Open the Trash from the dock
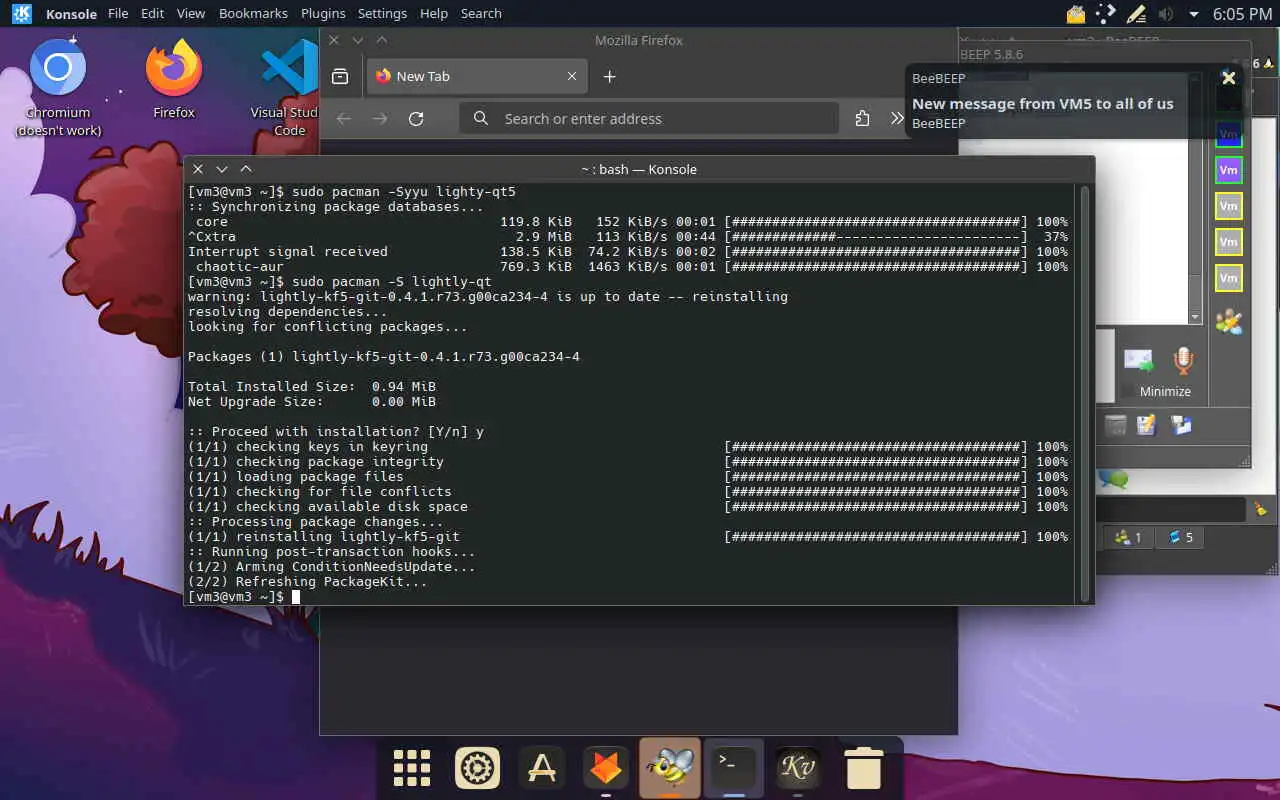The image size is (1280, 800). pos(863,768)
